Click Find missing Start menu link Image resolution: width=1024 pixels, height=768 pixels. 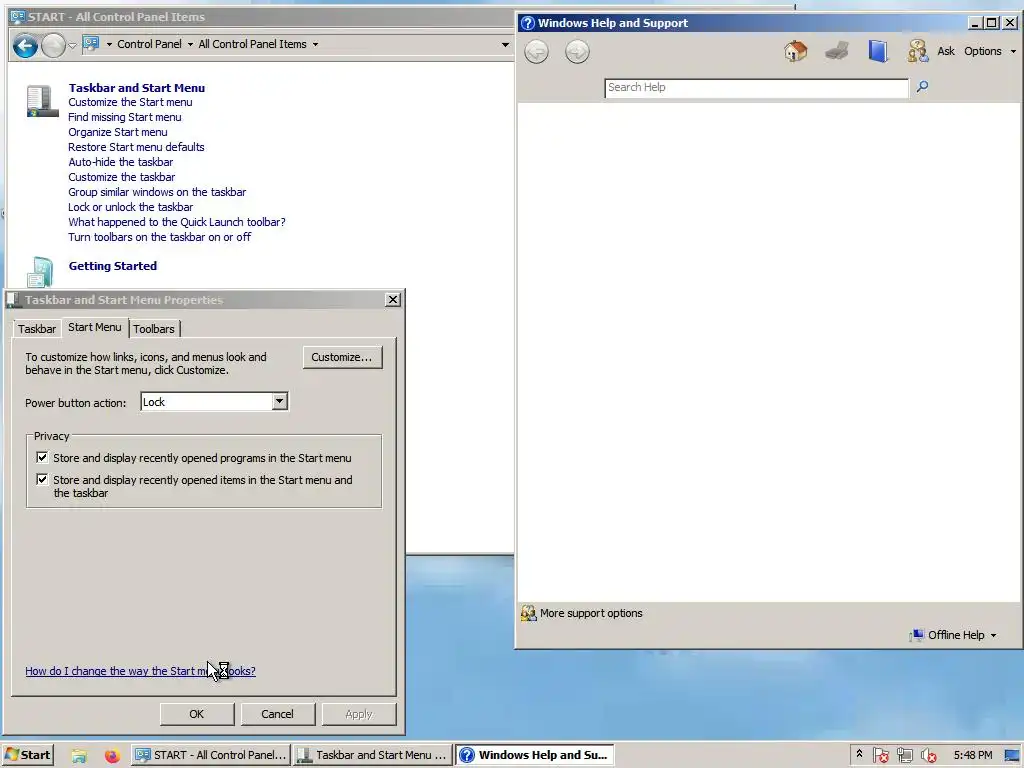(x=125, y=117)
